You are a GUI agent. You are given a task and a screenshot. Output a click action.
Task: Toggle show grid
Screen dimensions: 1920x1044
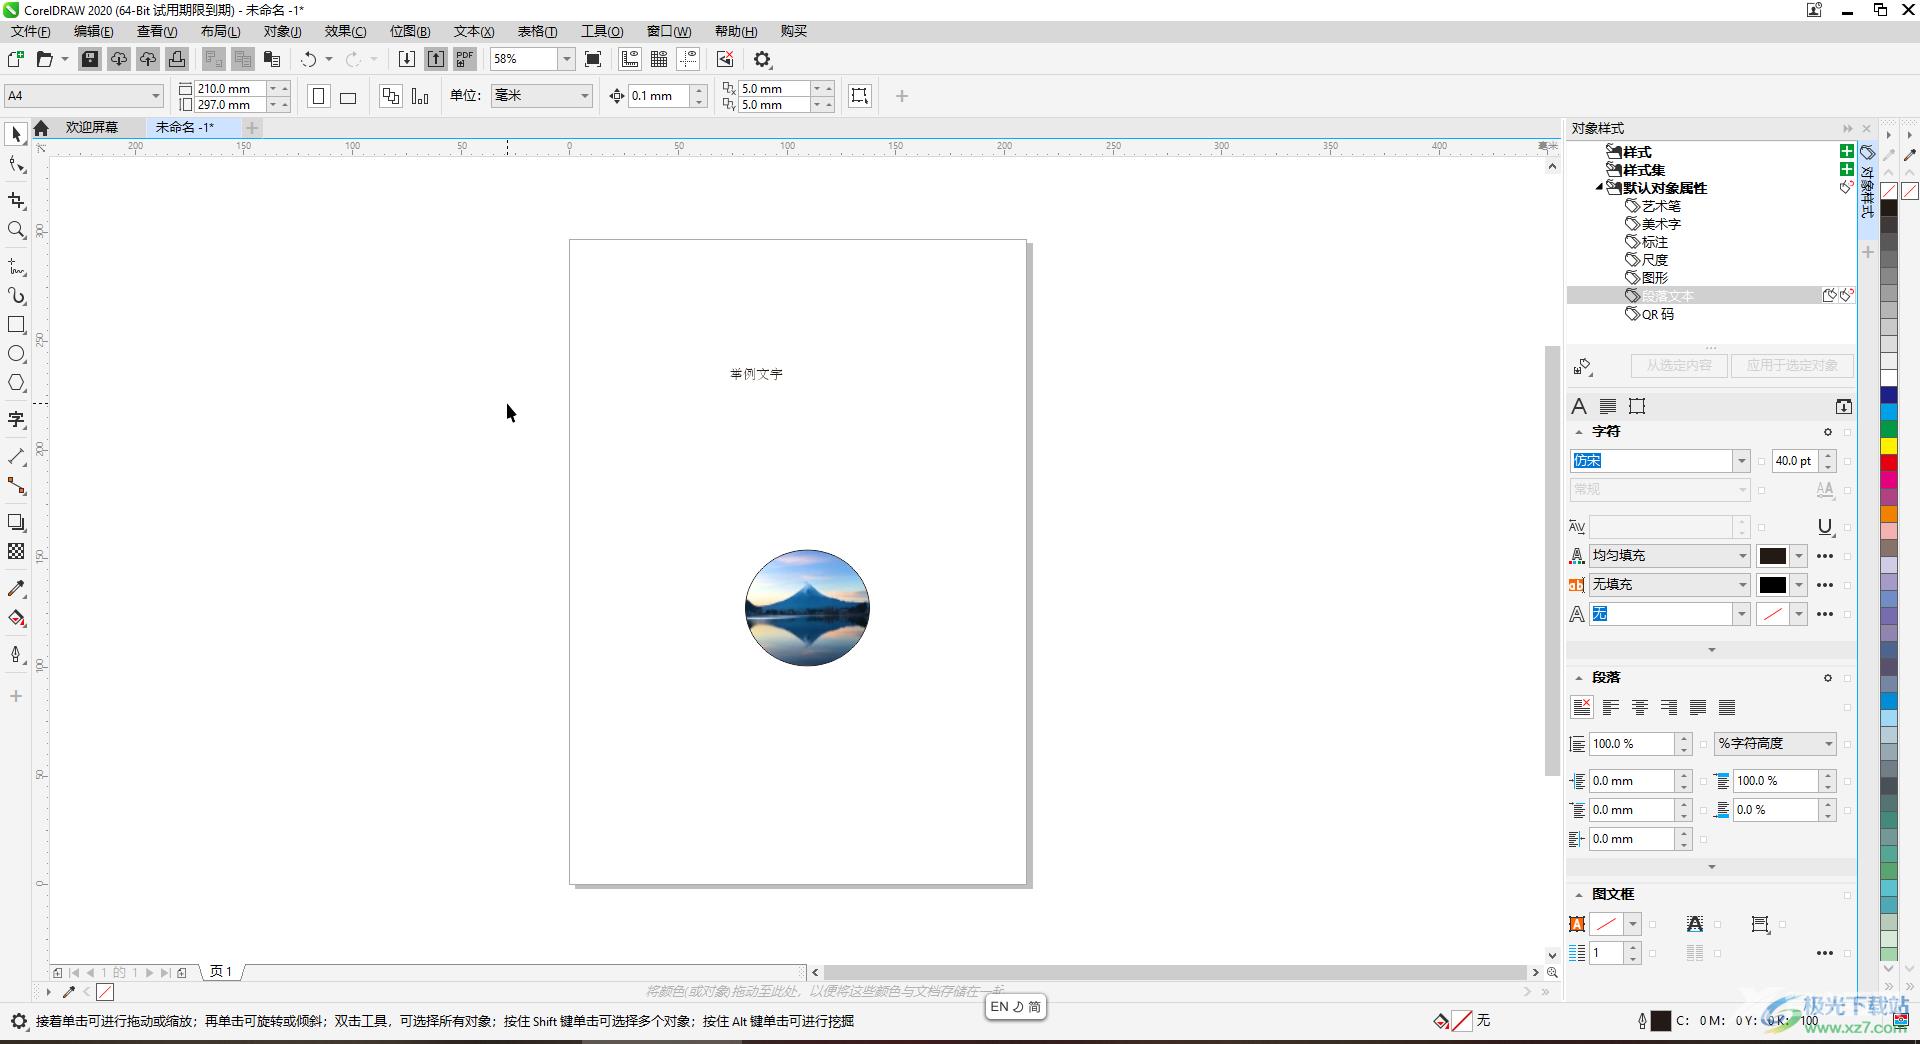(x=659, y=60)
